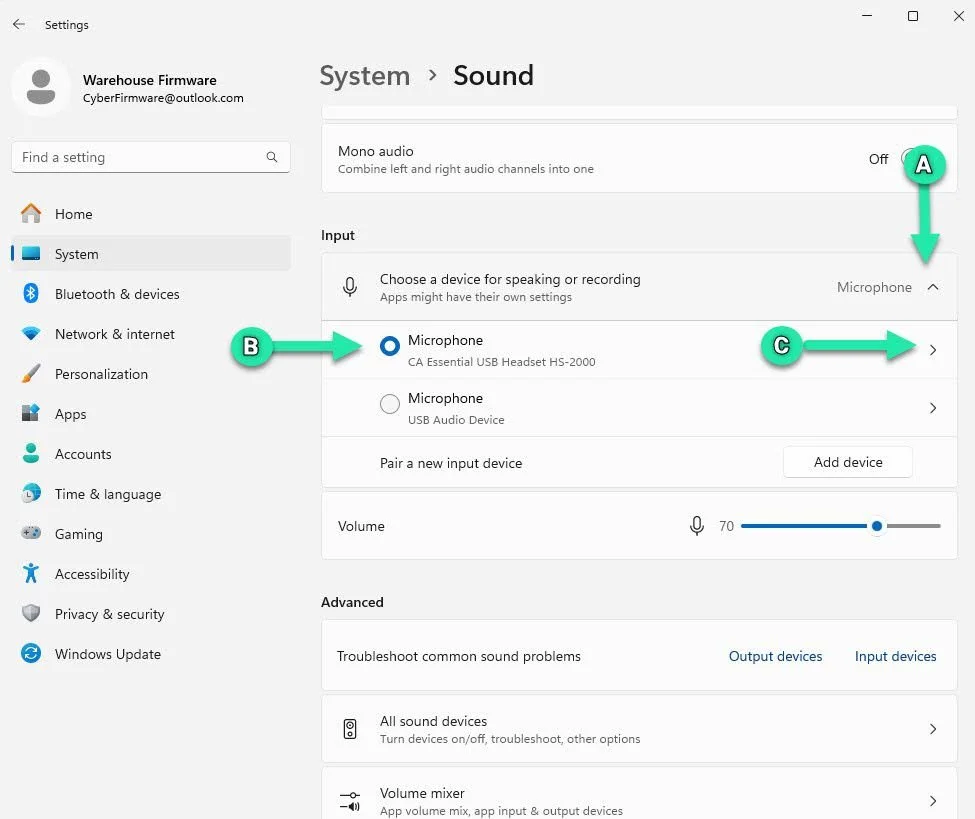This screenshot has width=975, height=819.
Task: Open properties for the USB Audio Device microphone
Action: pos(932,408)
